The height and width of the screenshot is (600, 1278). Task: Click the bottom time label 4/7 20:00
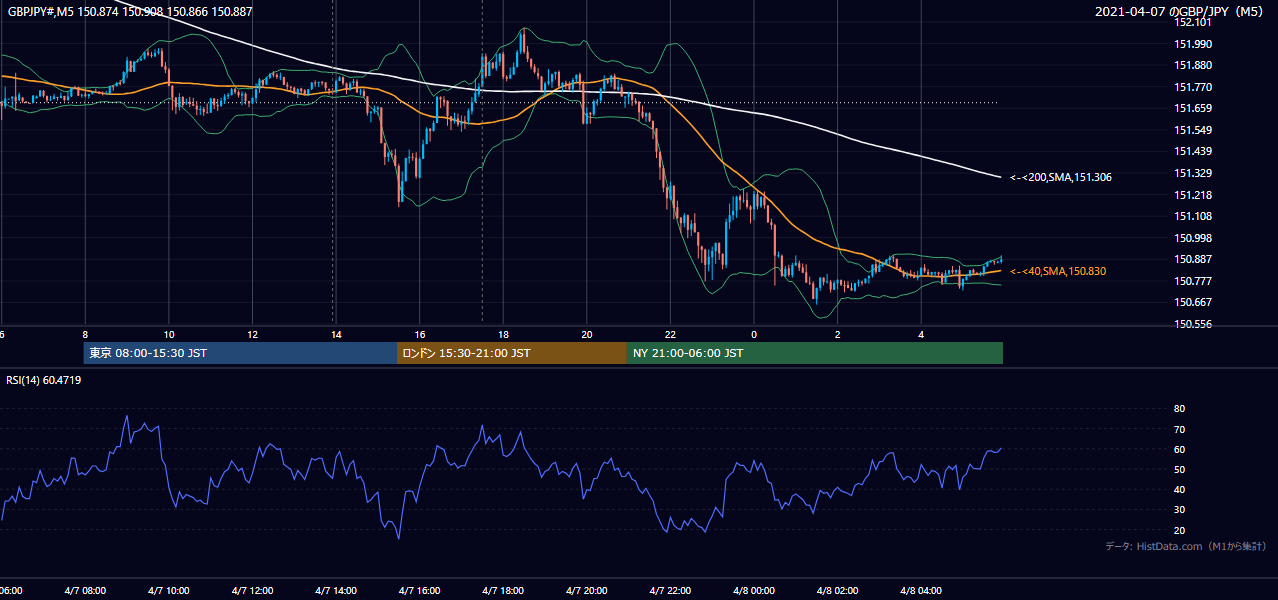click(587, 591)
